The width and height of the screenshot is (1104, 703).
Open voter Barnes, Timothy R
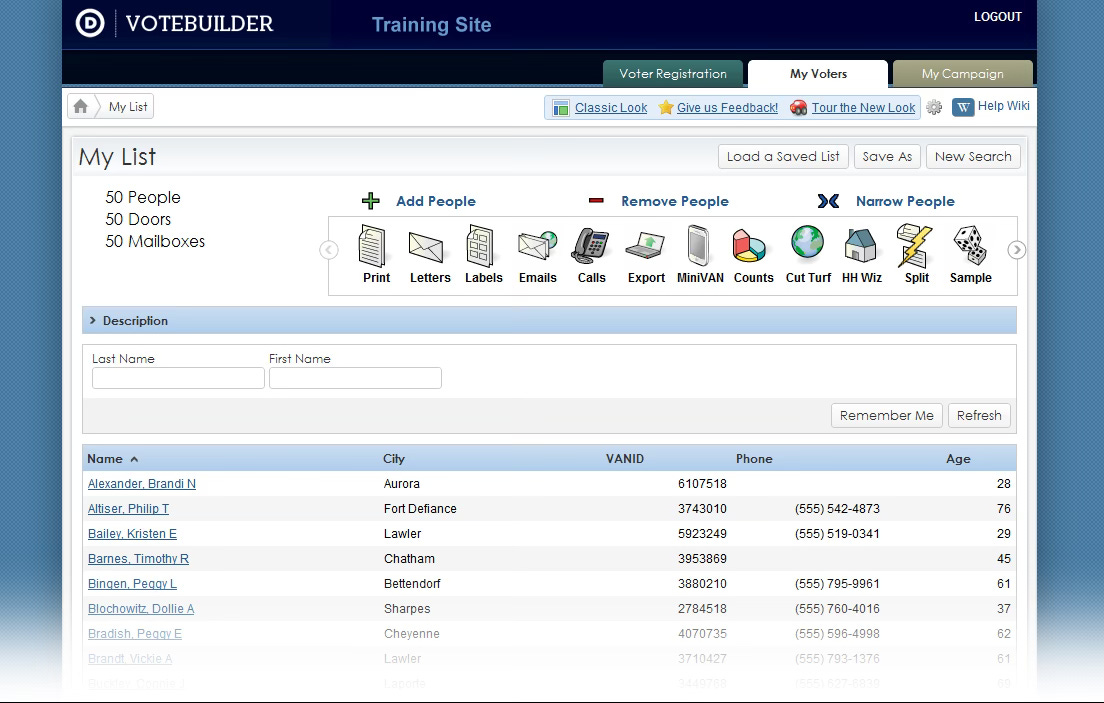(x=138, y=559)
